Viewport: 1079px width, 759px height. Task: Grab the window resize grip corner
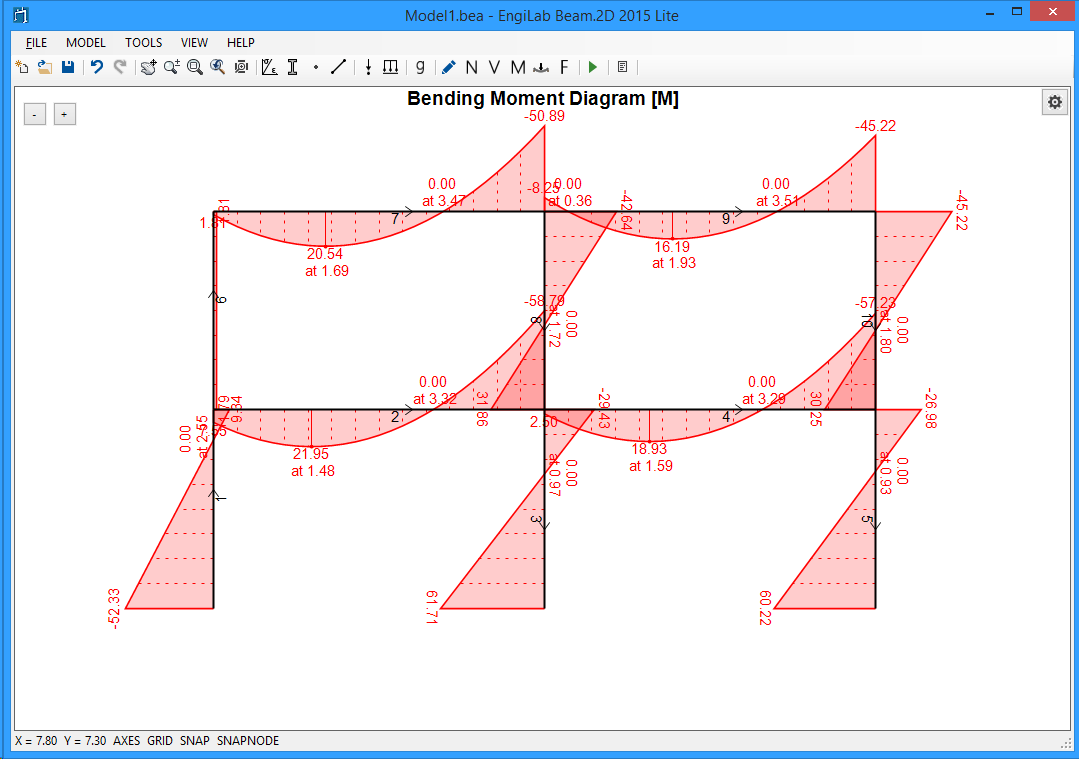click(x=1066, y=743)
